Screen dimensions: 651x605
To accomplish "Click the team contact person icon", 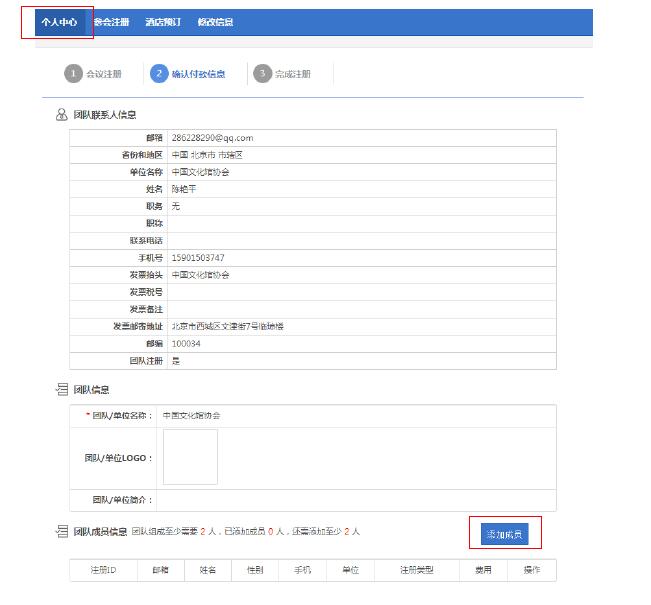I will 62,115.
